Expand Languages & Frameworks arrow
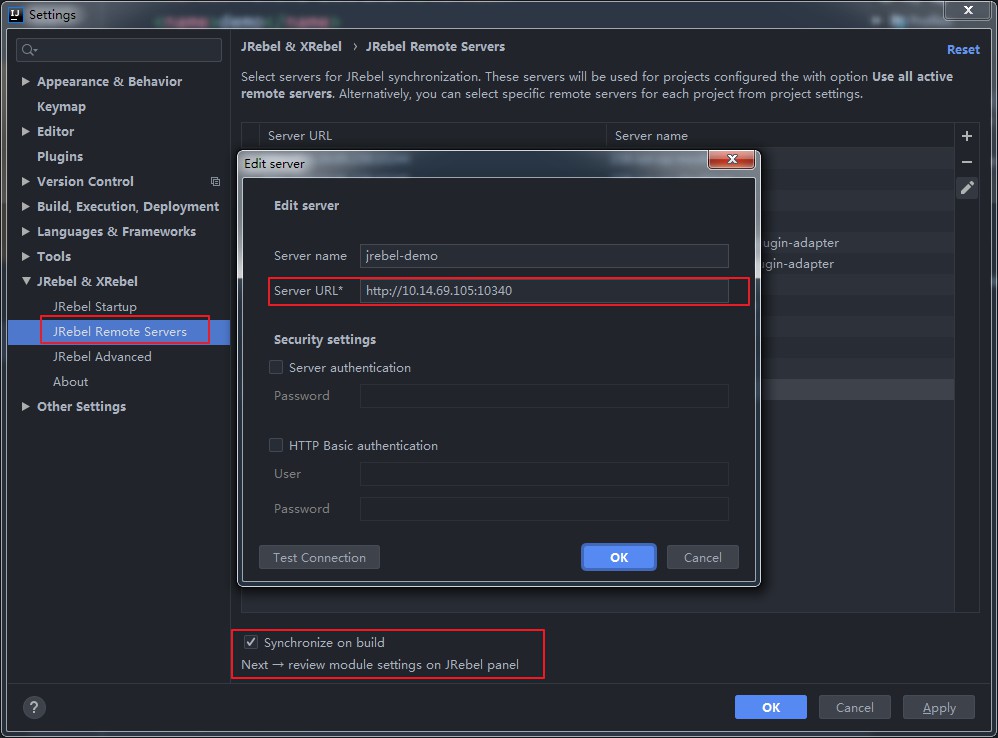This screenshot has height=738, width=998. point(25,232)
